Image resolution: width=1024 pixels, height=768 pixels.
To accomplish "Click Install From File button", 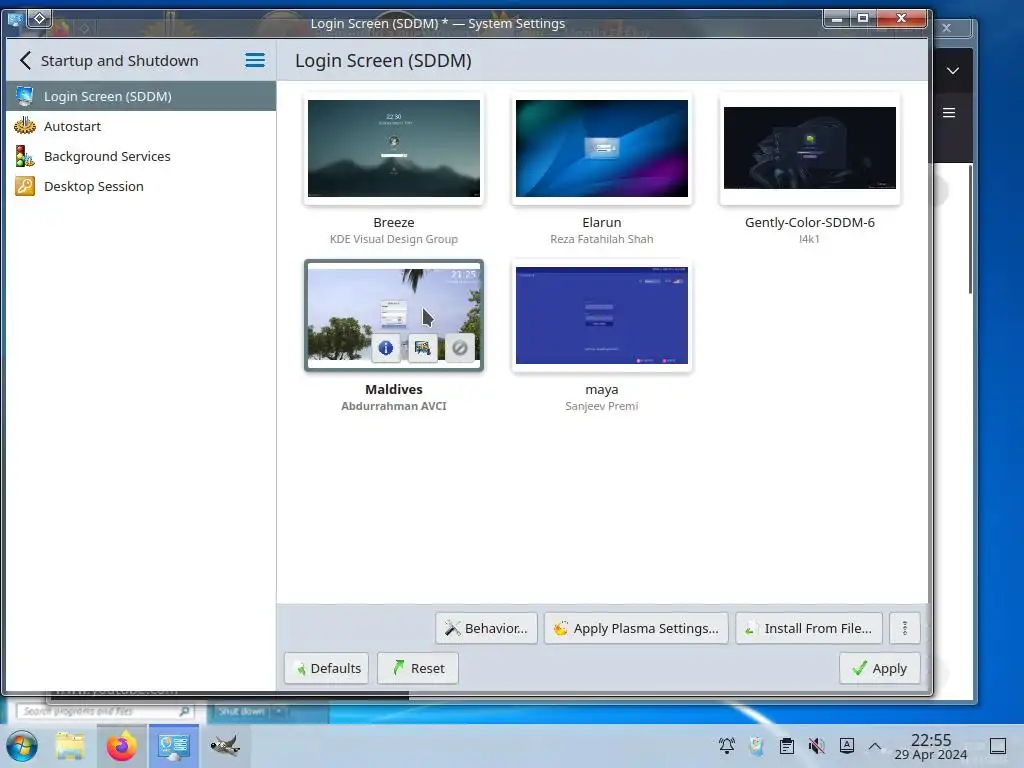I will pyautogui.click(x=809, y=628).
